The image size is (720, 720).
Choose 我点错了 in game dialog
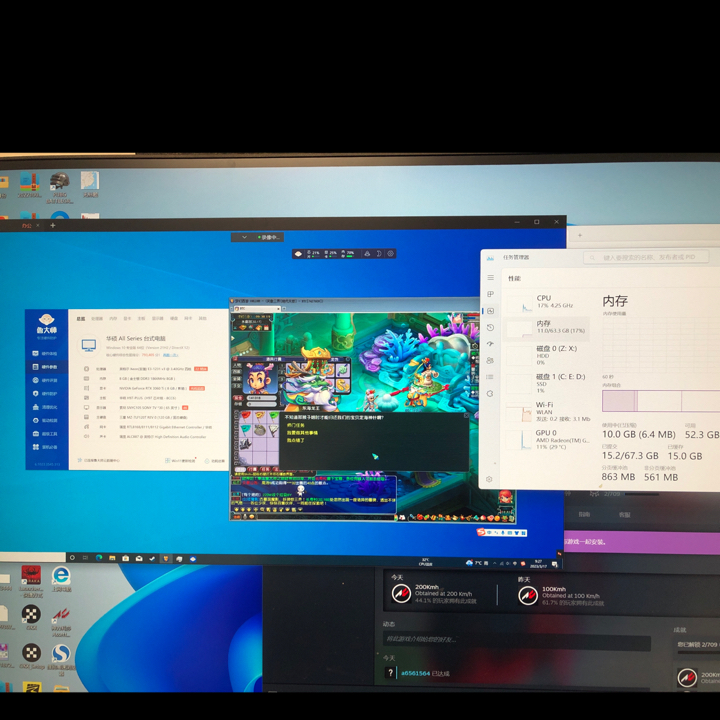(x=295, y=440)
